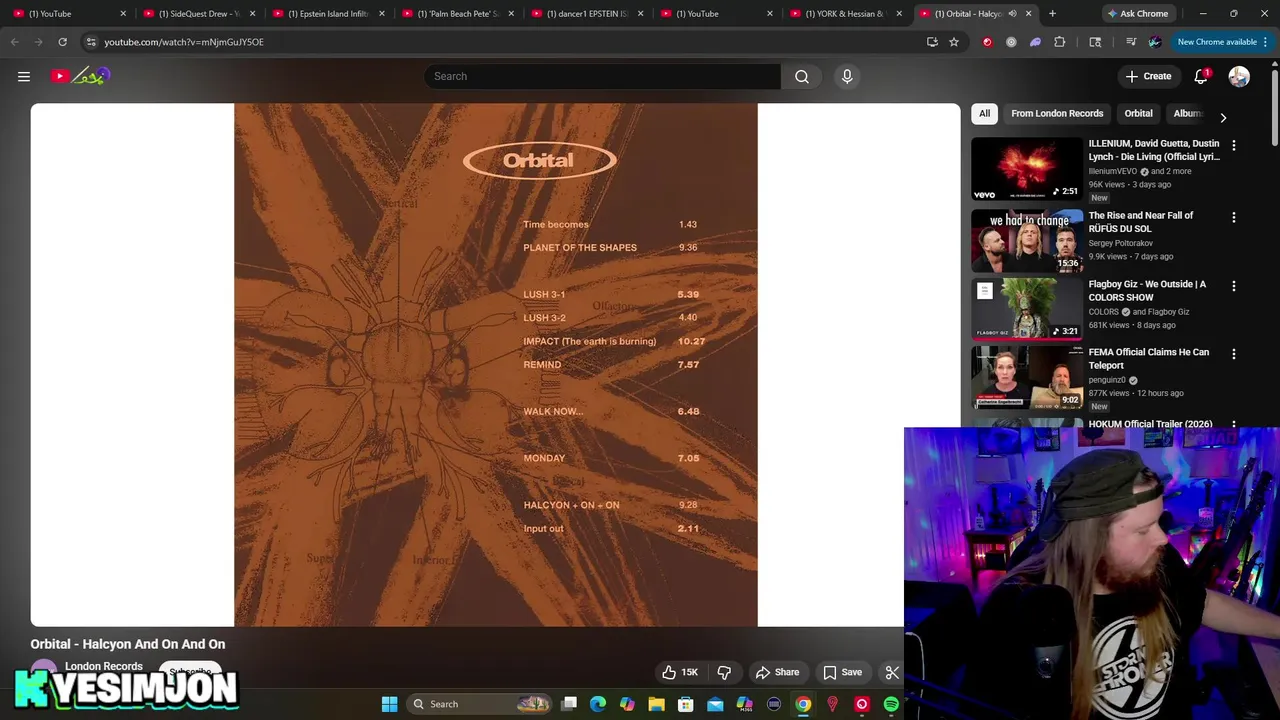Screen dimensions: 1280x720
Task: Mute the Orbital tab audio icon
Action: 1012,14
